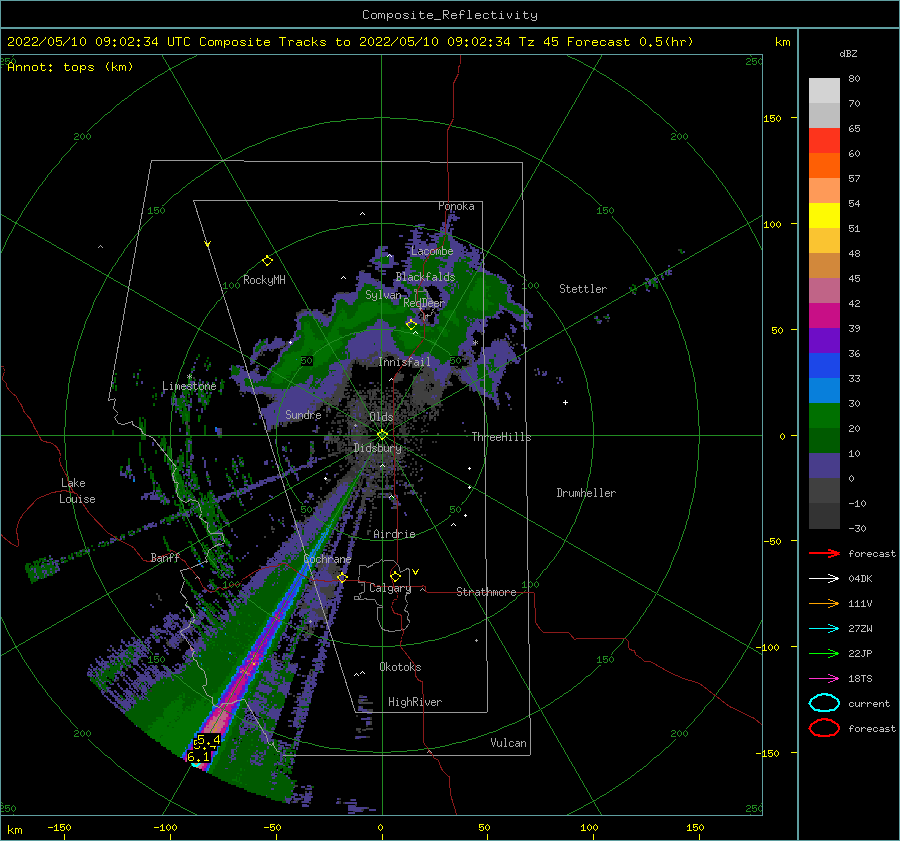Click the ThreeHills city label
Screen dimensions: 900x841
[x=502, y=437]
